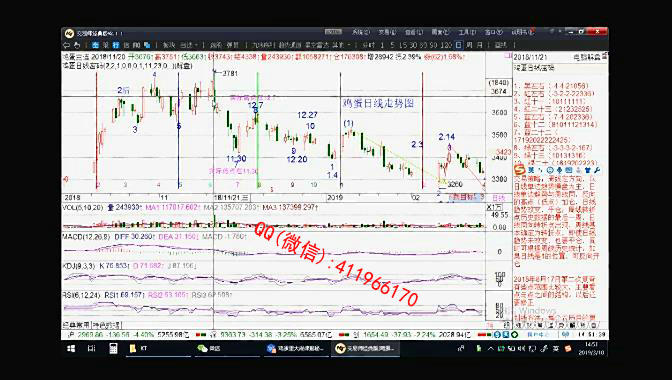Expand the toolbar dropdown beside the period numbers

point(349,45)
